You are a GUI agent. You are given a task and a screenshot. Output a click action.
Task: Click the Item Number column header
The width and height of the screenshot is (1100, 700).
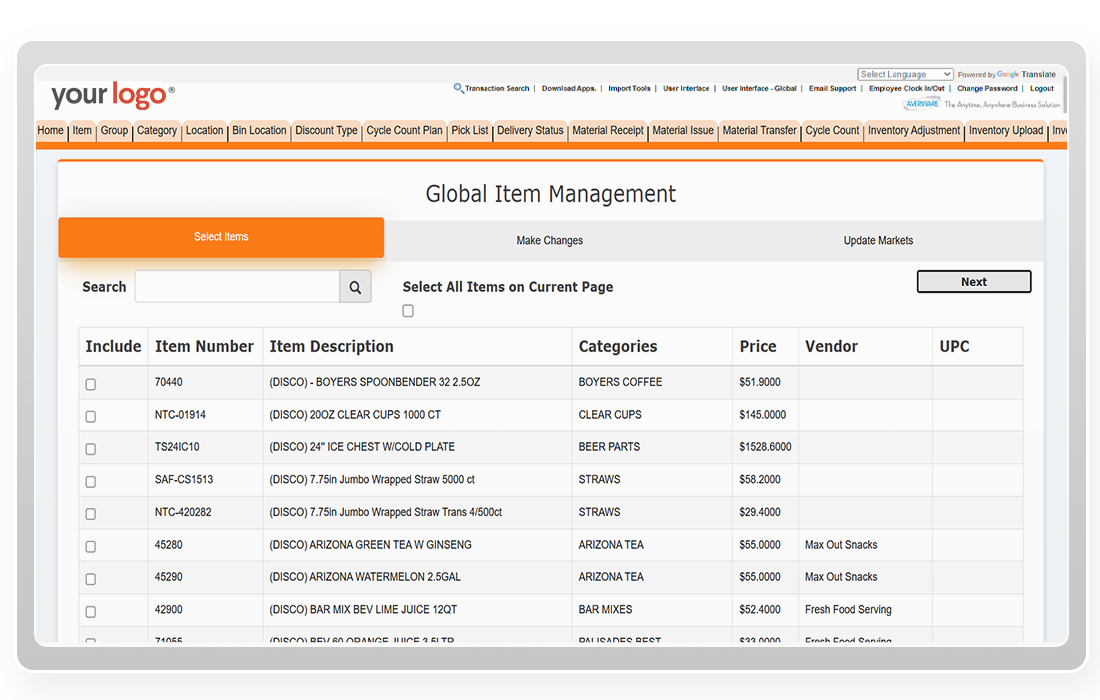pyautogui.click(x=204, y=346)
